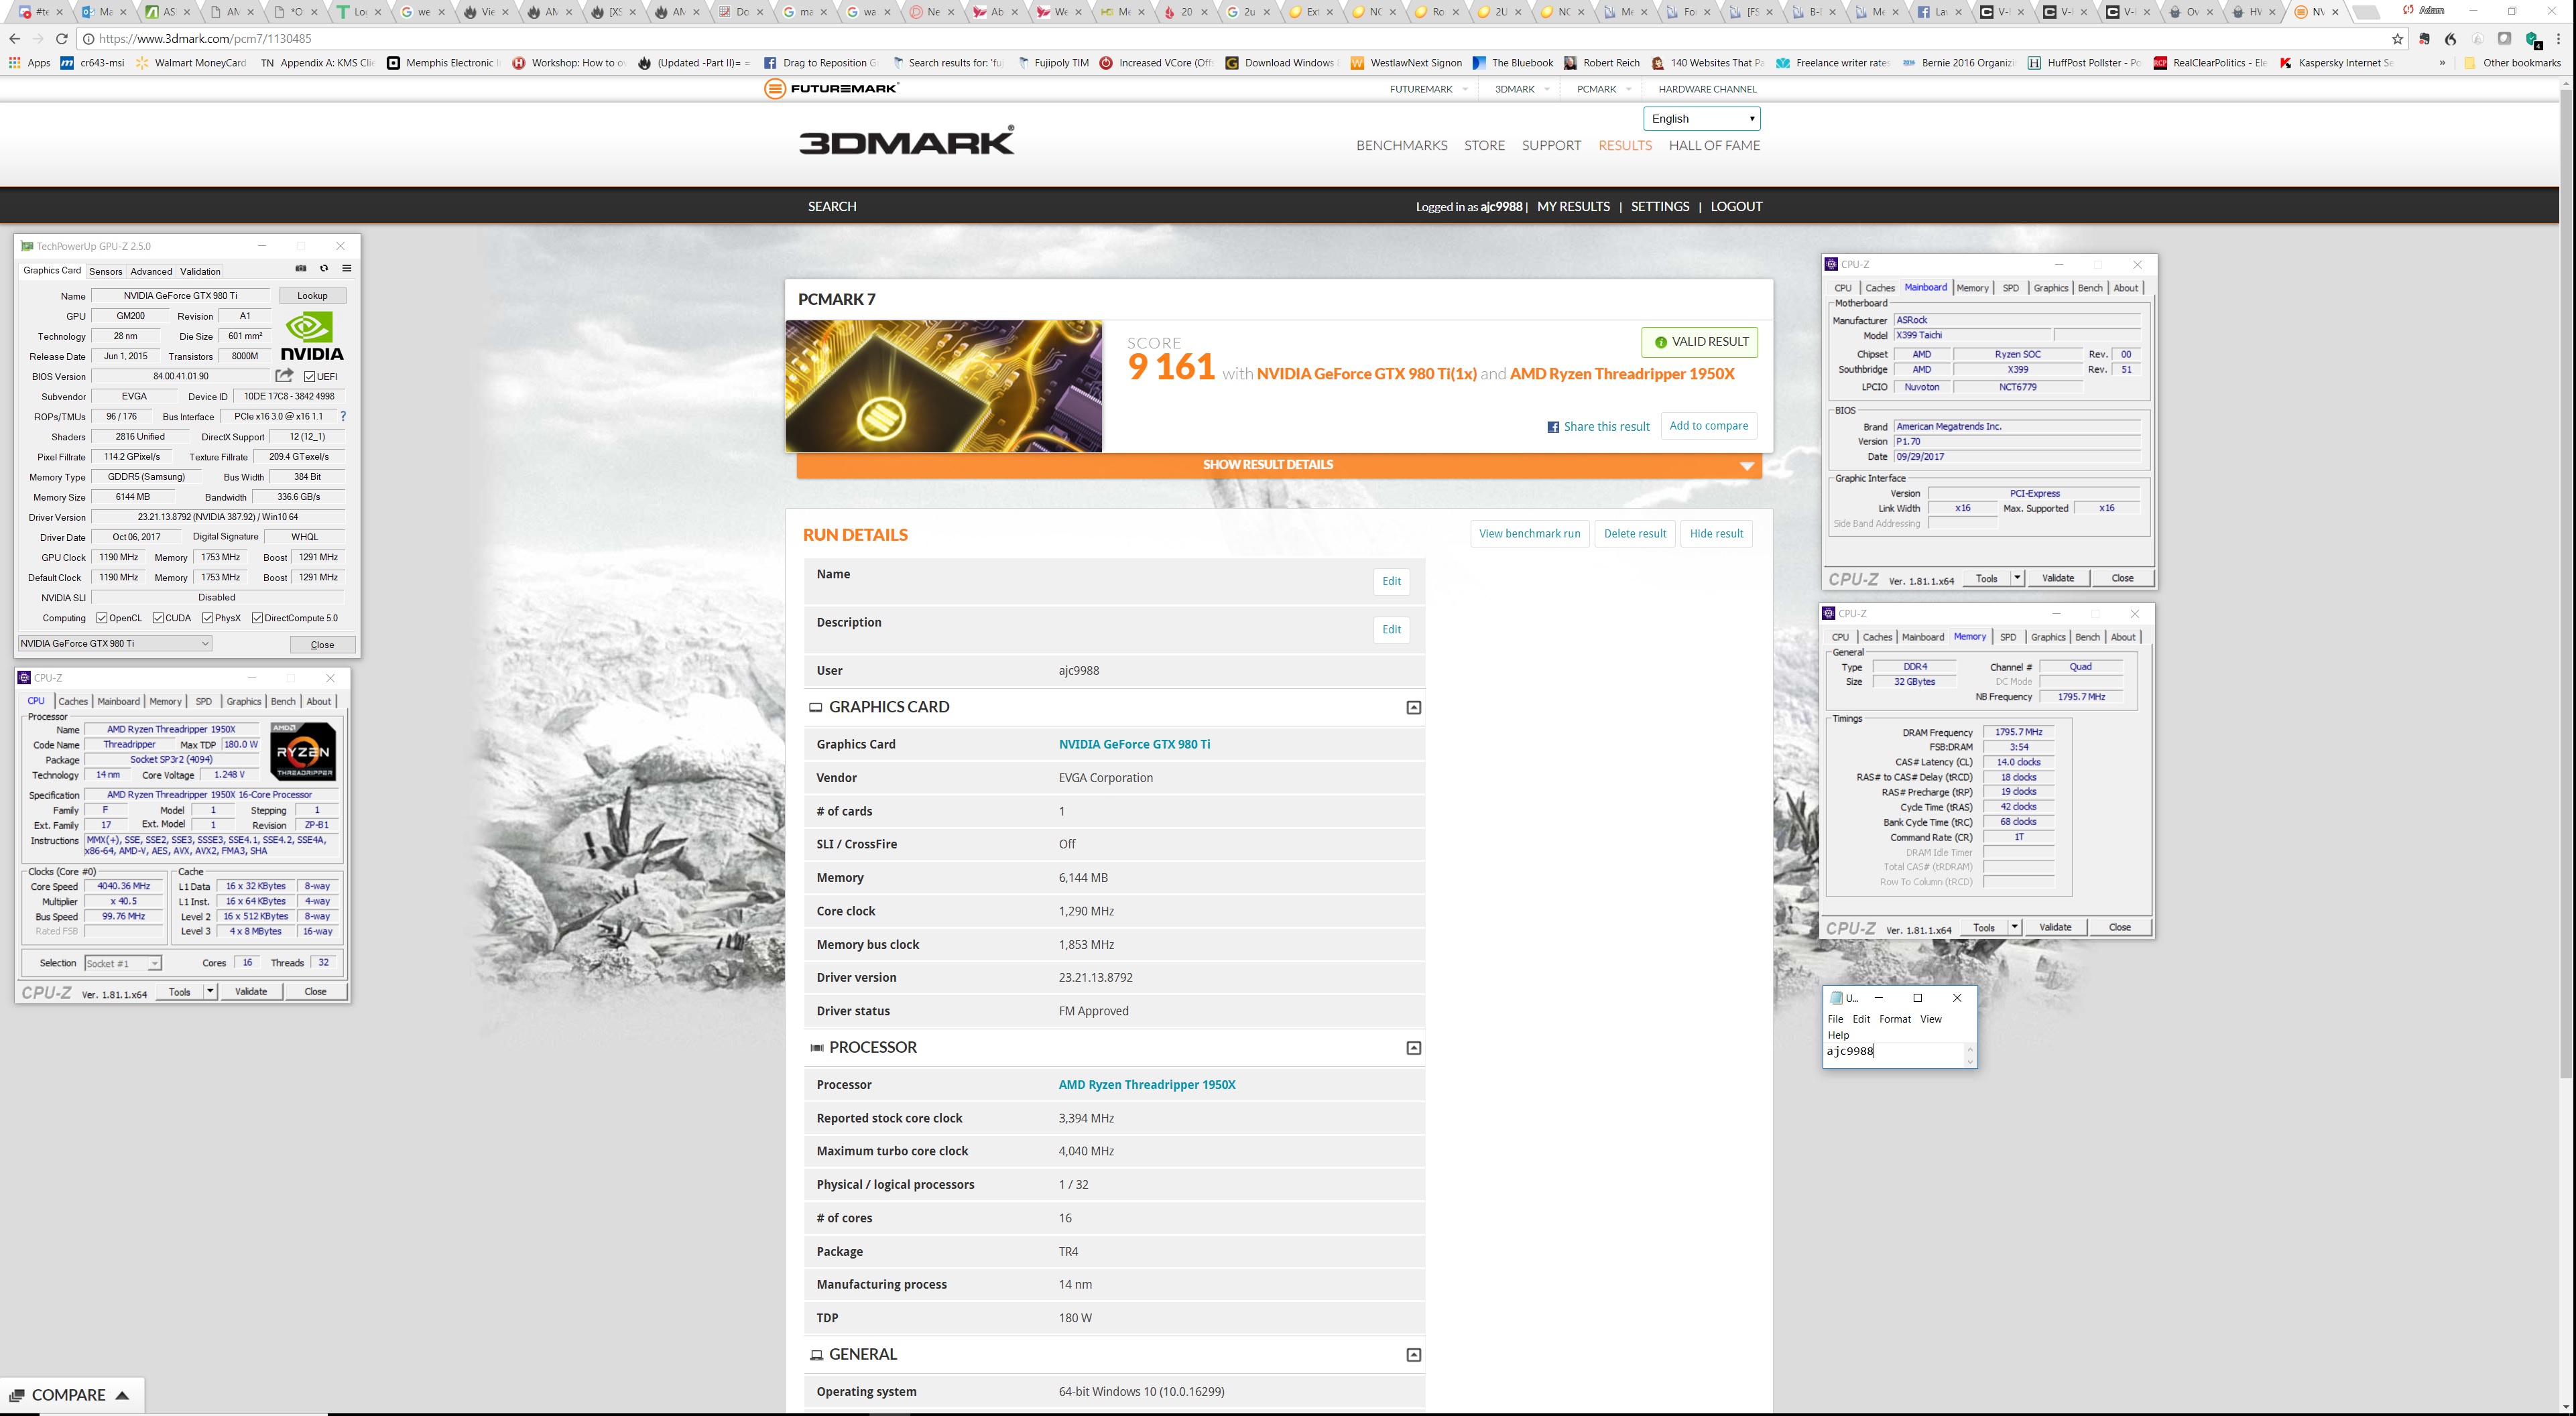Open the English language dropdown

pos(1702,118)
